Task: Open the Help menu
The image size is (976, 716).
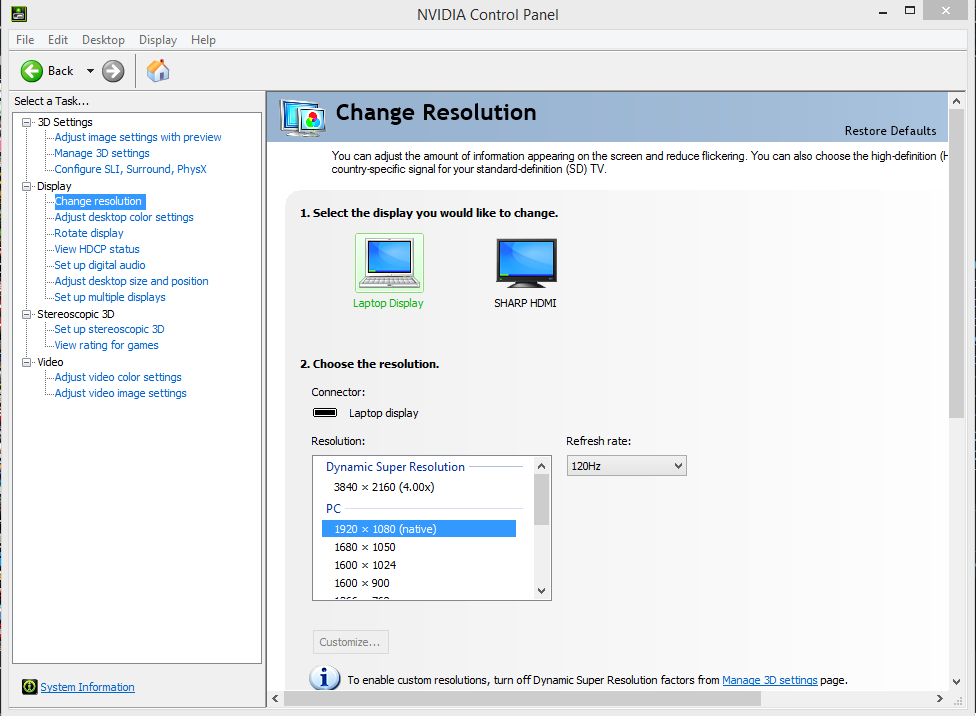Action: (204, 40)
